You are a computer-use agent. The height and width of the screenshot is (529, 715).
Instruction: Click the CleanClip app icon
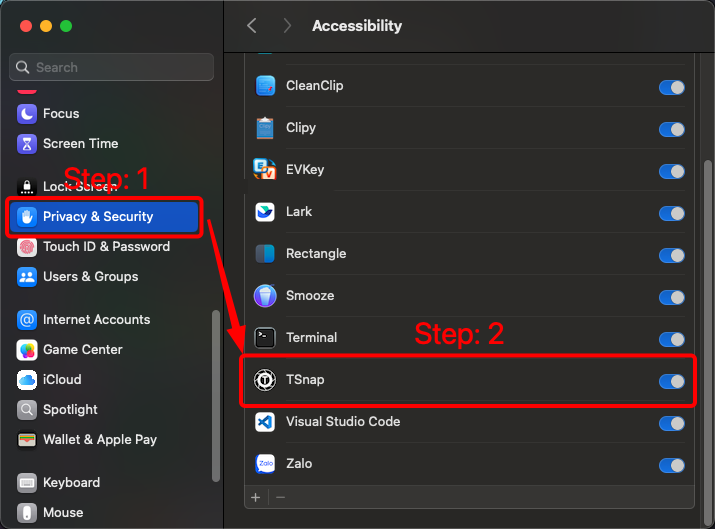click(265, 86)
